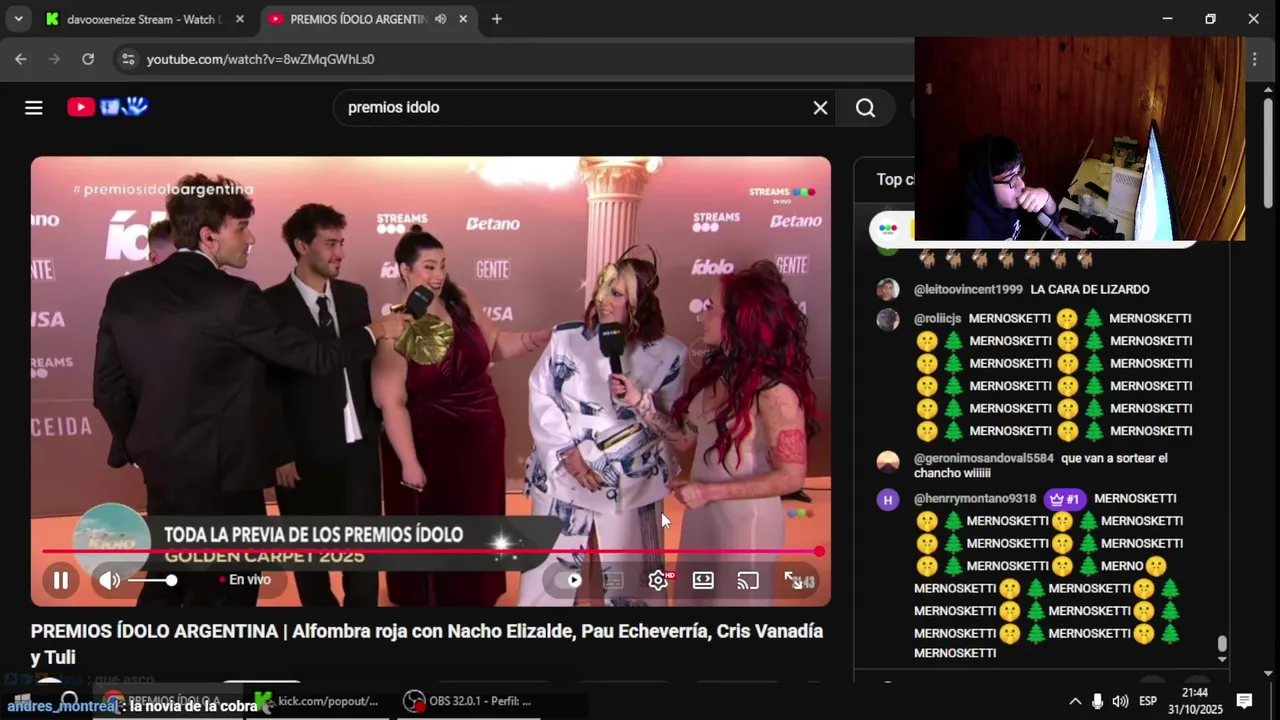This screenshot has height=720, width=1280.
Task: Reload the page
Action: pyautogui.click(x=88, y=59)
